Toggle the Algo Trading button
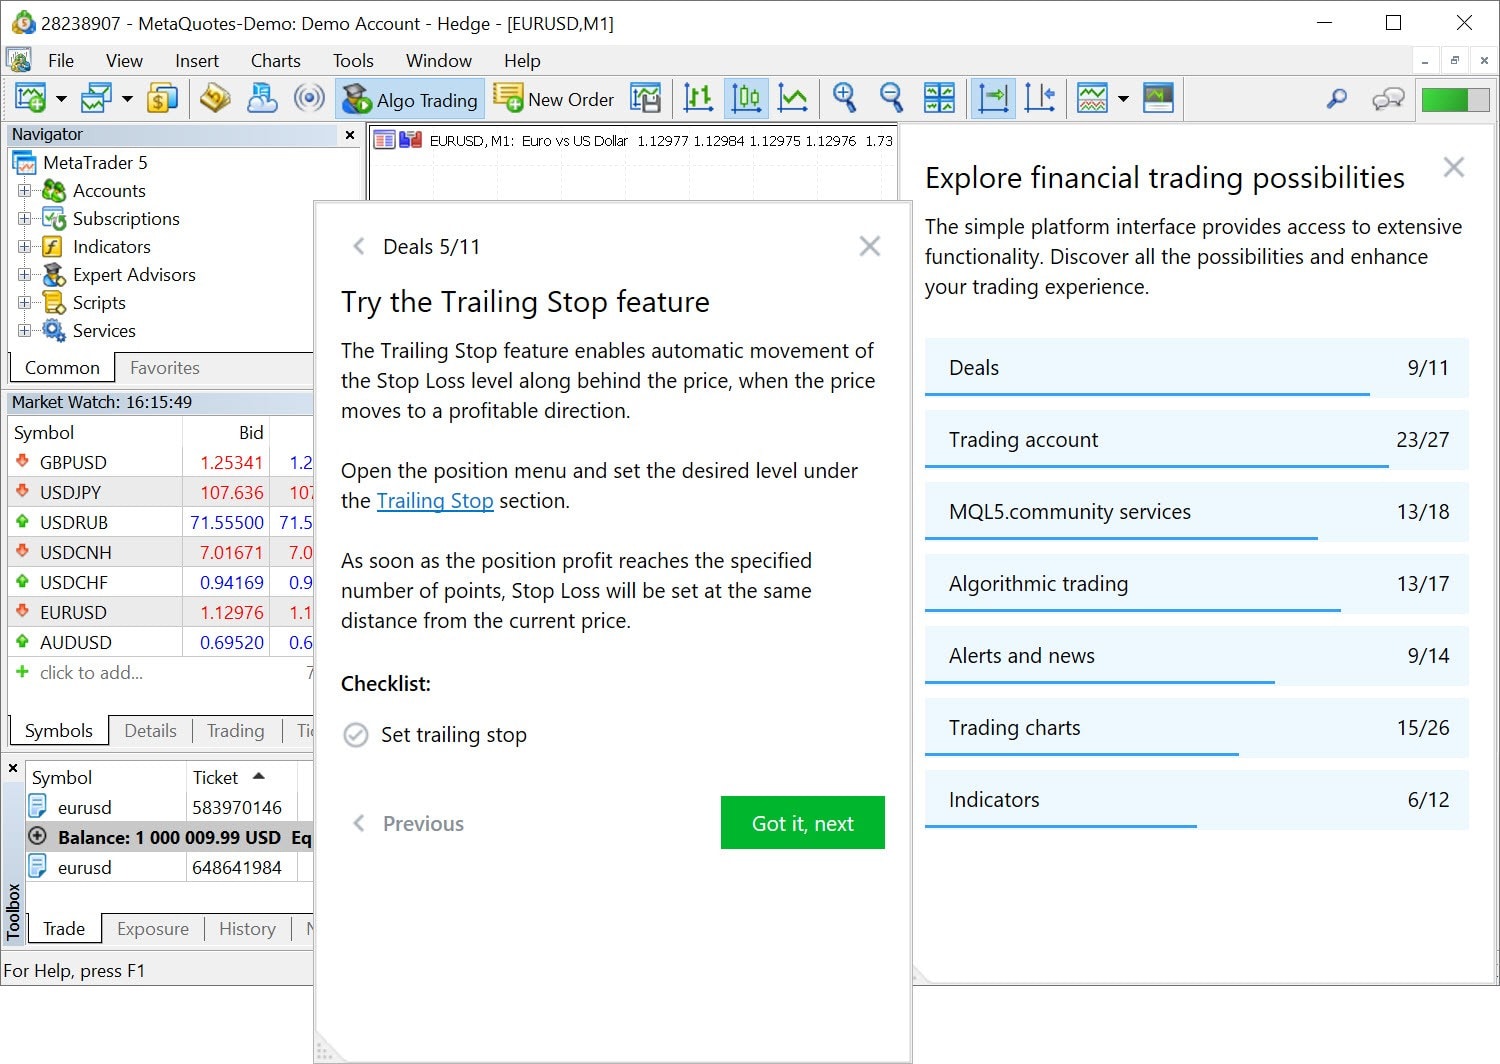The width and height of the screenshot is (1500, 1064). 411,99
